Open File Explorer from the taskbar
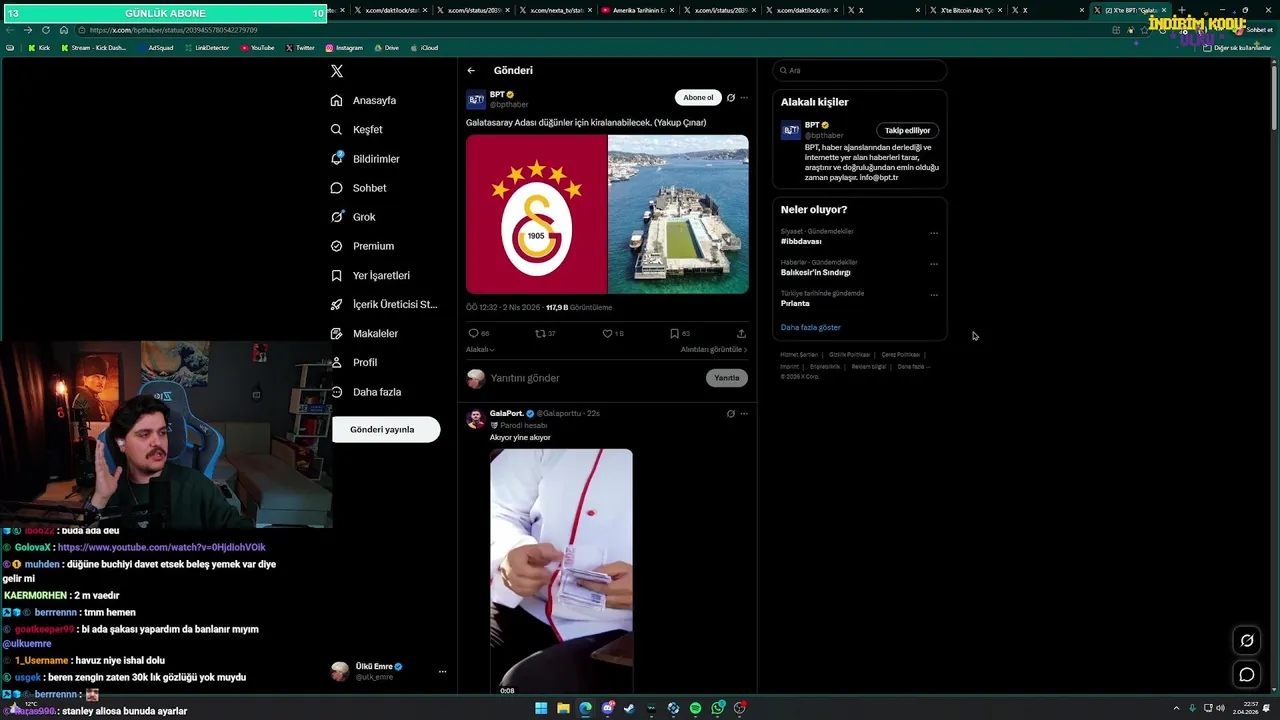Image resolution: width=1280 pixels, height=720 pixels. point(563,708)
